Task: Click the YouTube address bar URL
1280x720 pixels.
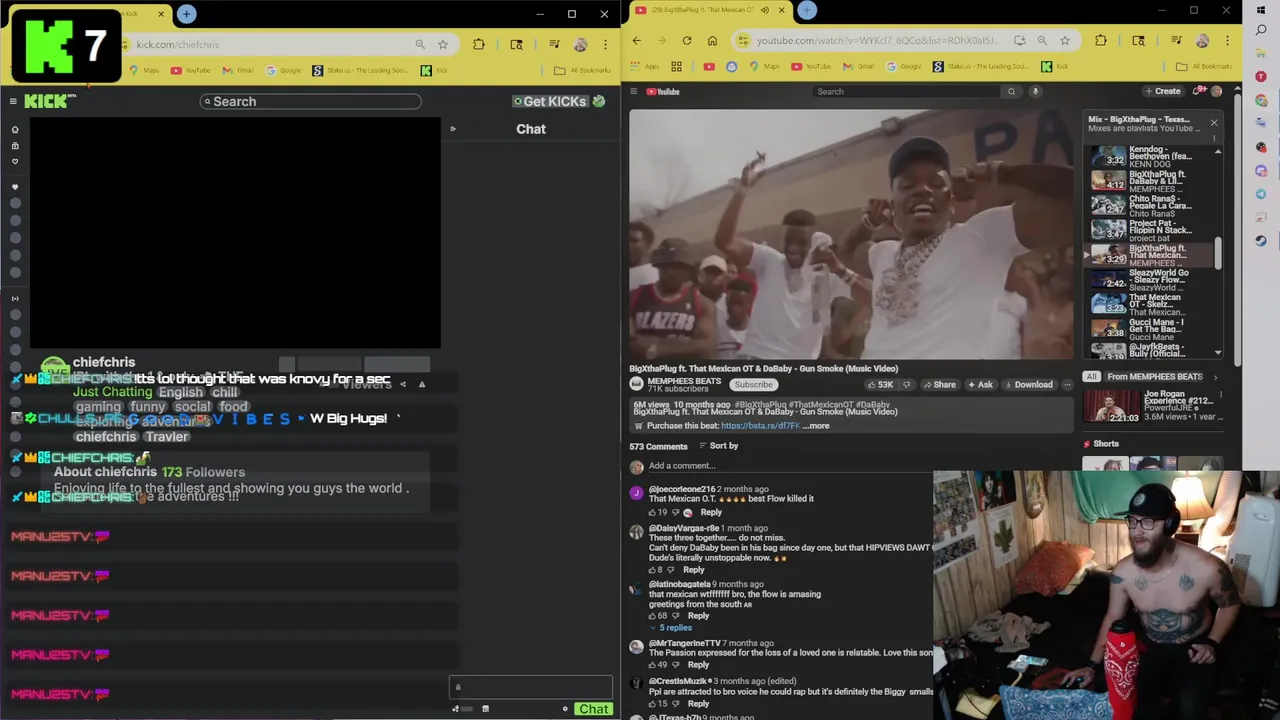Action: point(877,40)
